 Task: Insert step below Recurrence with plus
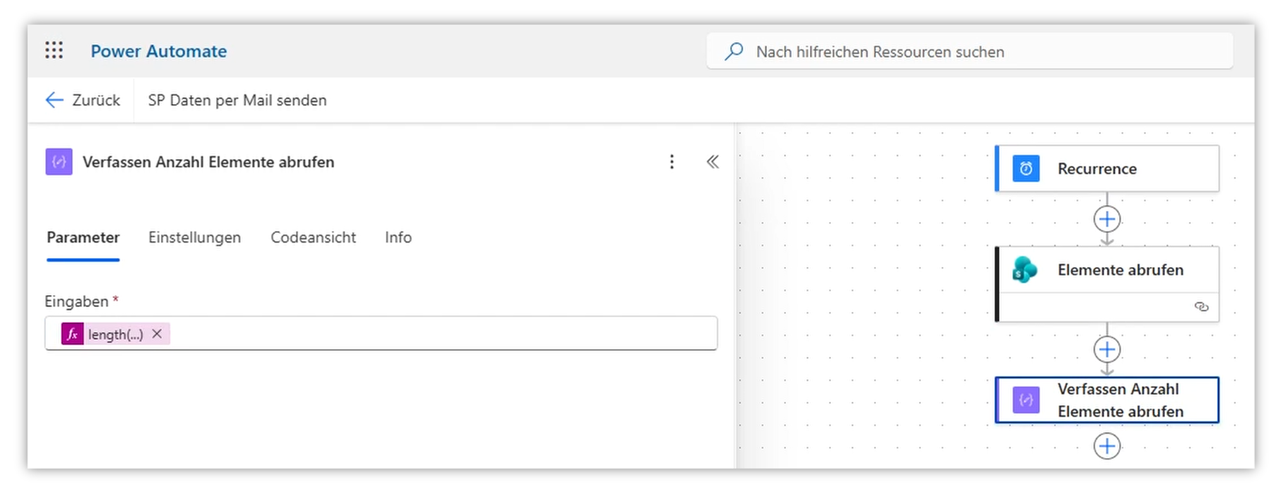pyautogui.click(x=1107, y=219)
